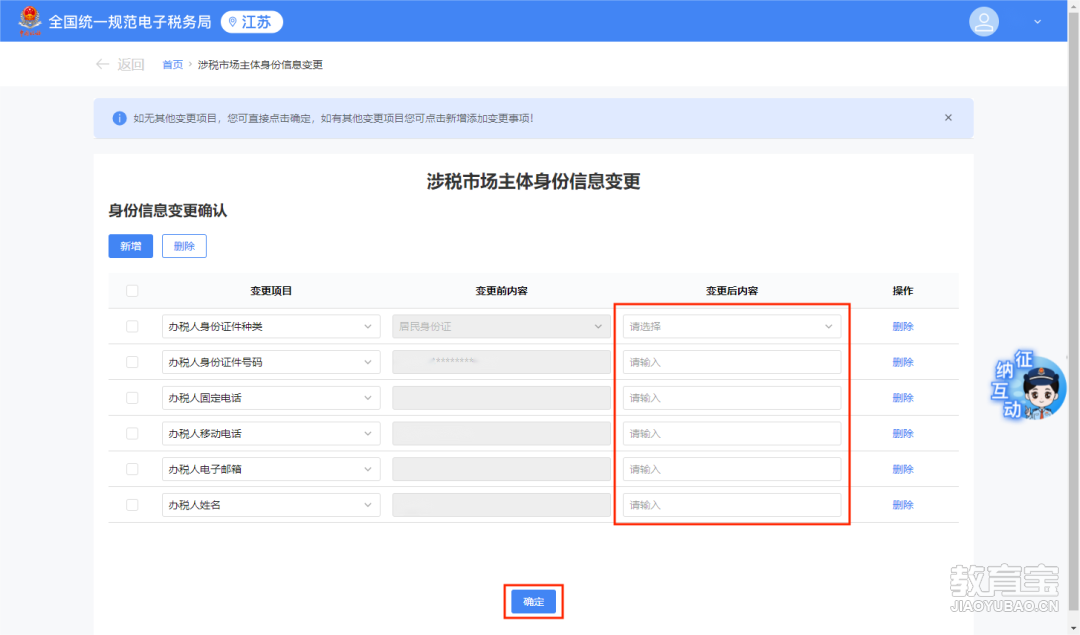The height and width of the screenshot is (635, 1080).
Task: Click the new value field for 办税人姓名
Action: click(x=731, y=505)
